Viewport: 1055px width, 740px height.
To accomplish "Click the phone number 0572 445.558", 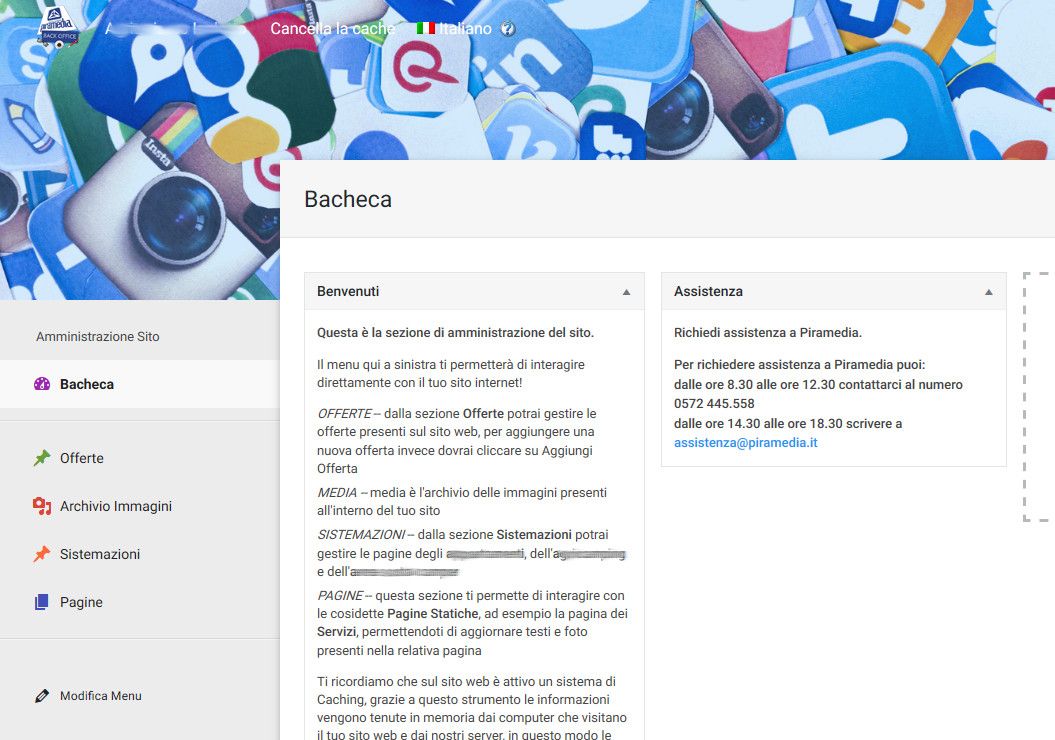I will [x=714, y=404].
